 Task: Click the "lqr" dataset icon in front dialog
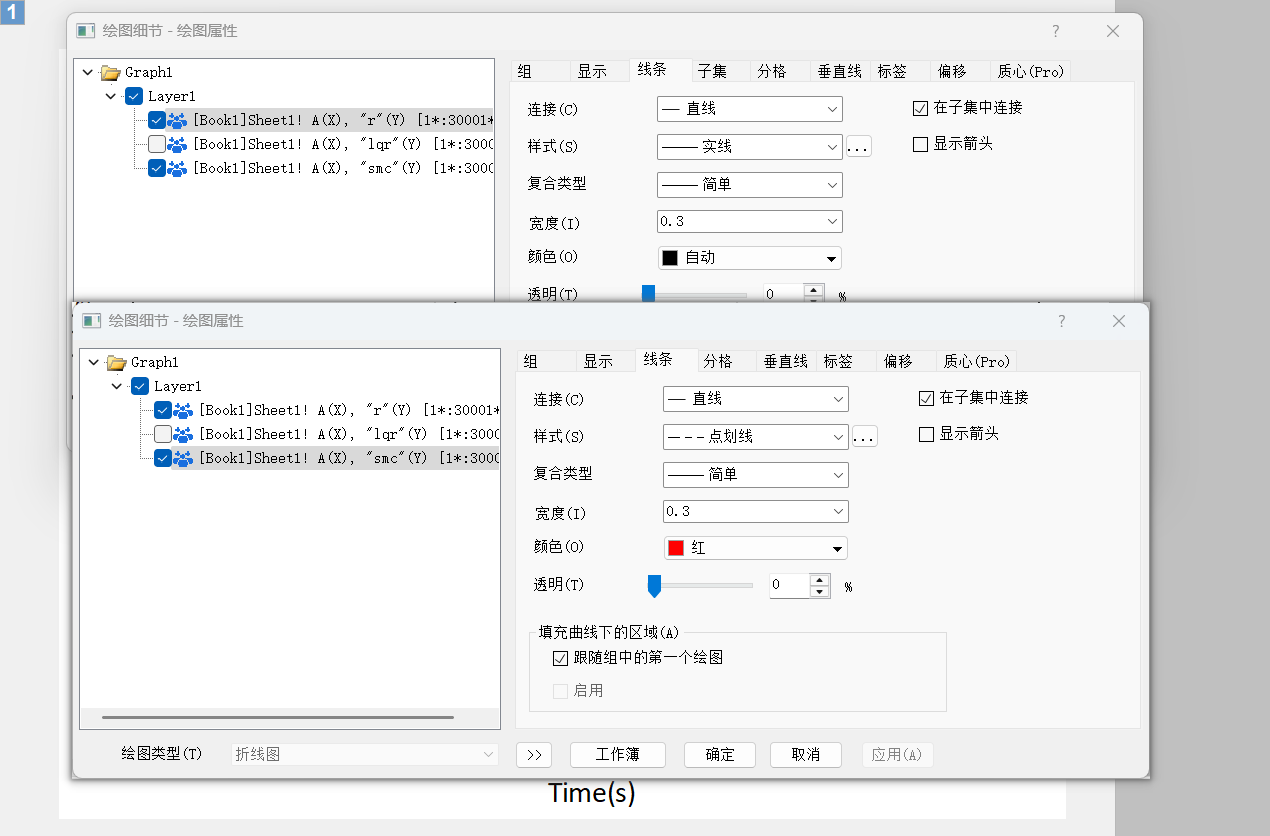point(183,434)
